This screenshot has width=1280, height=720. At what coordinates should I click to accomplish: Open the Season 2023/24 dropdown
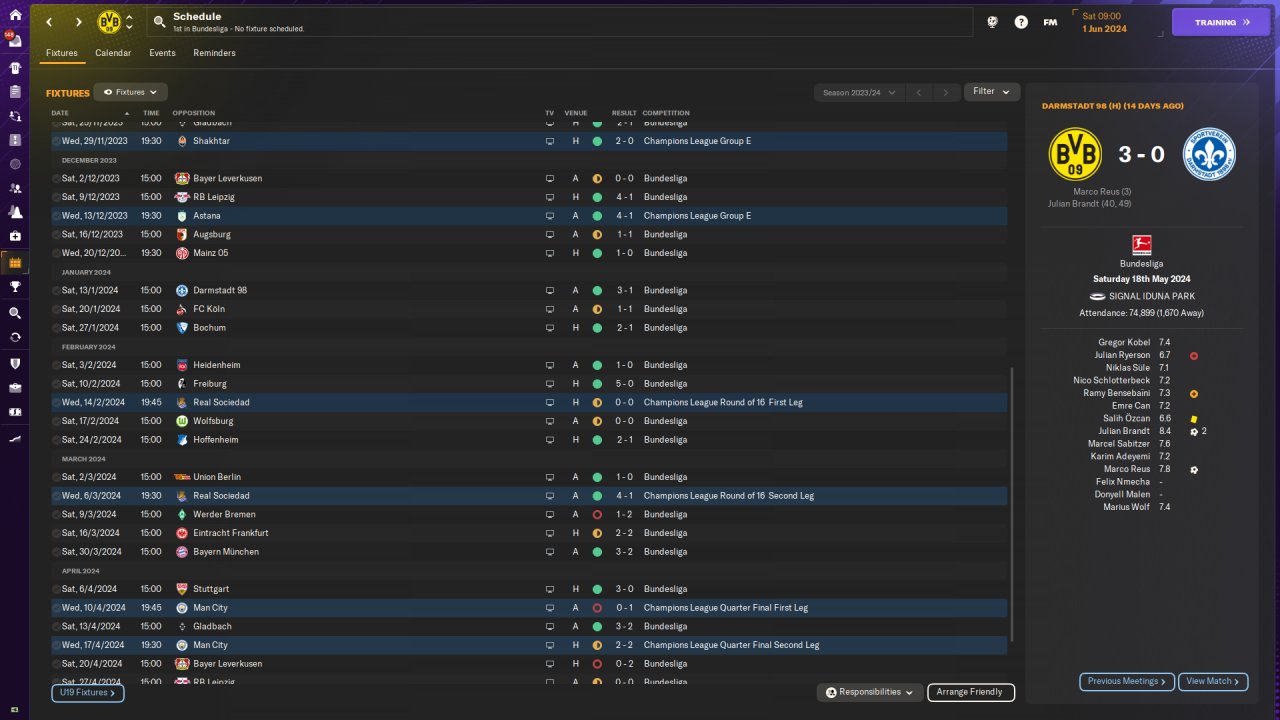pos(860,92)
